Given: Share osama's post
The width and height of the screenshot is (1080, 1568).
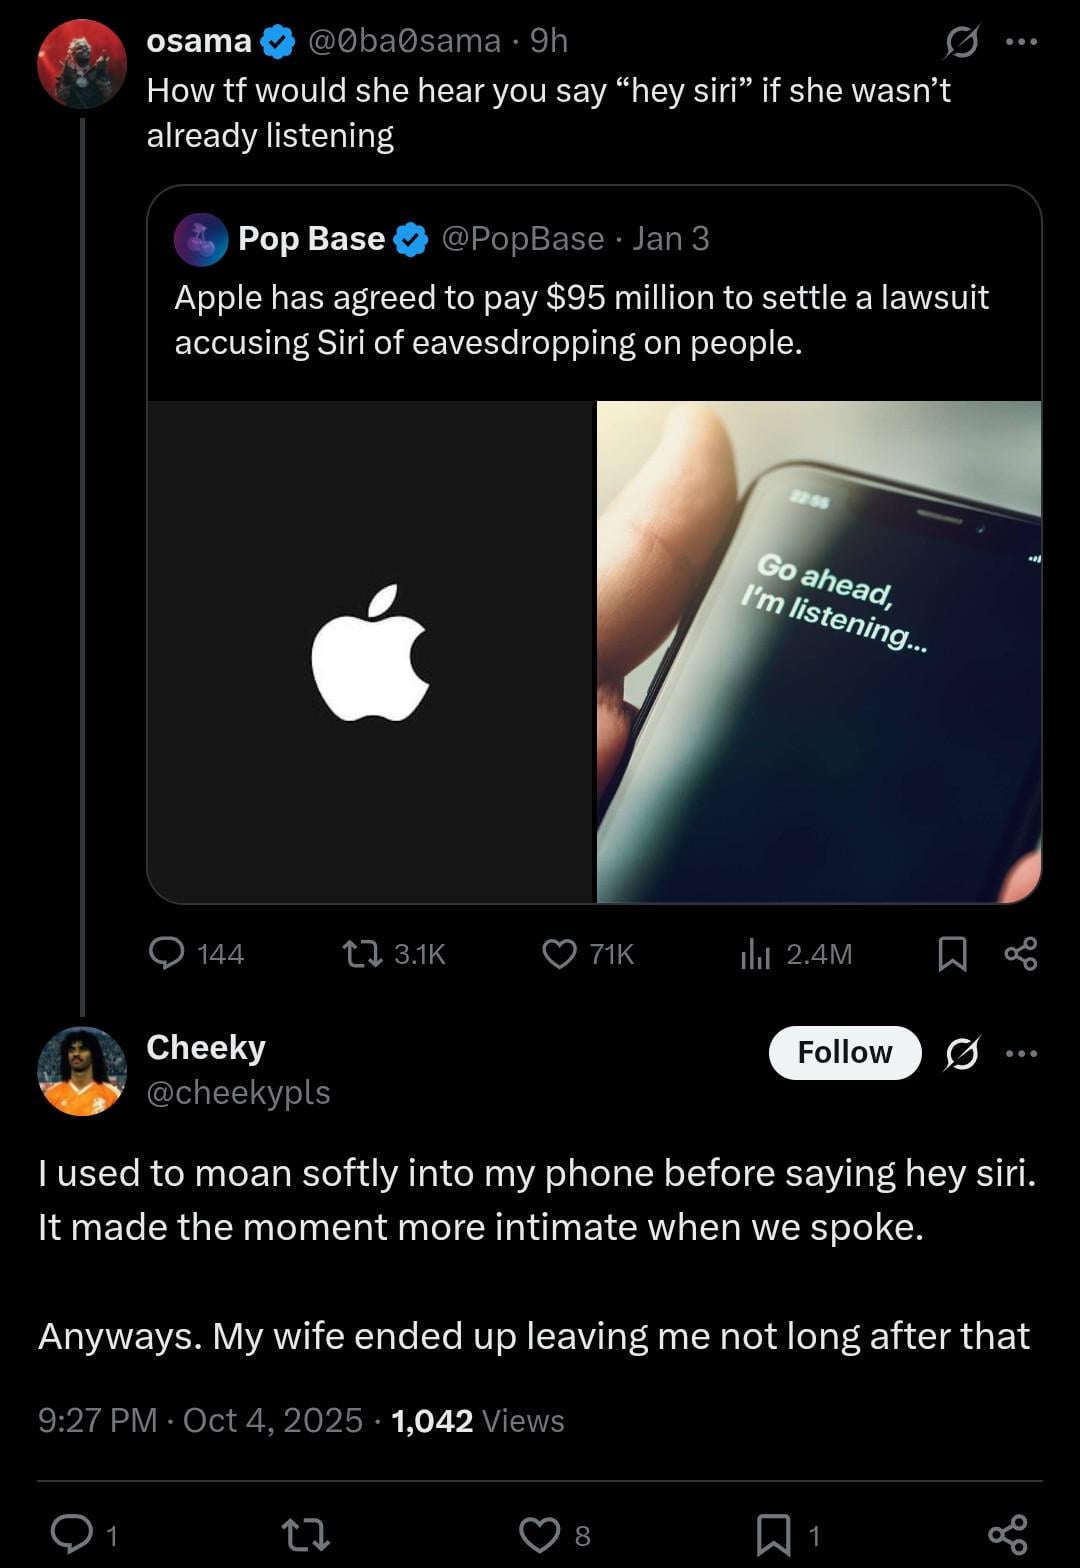Looking at the screenshot, I should pyautogui.click(x=1021, y=954).
